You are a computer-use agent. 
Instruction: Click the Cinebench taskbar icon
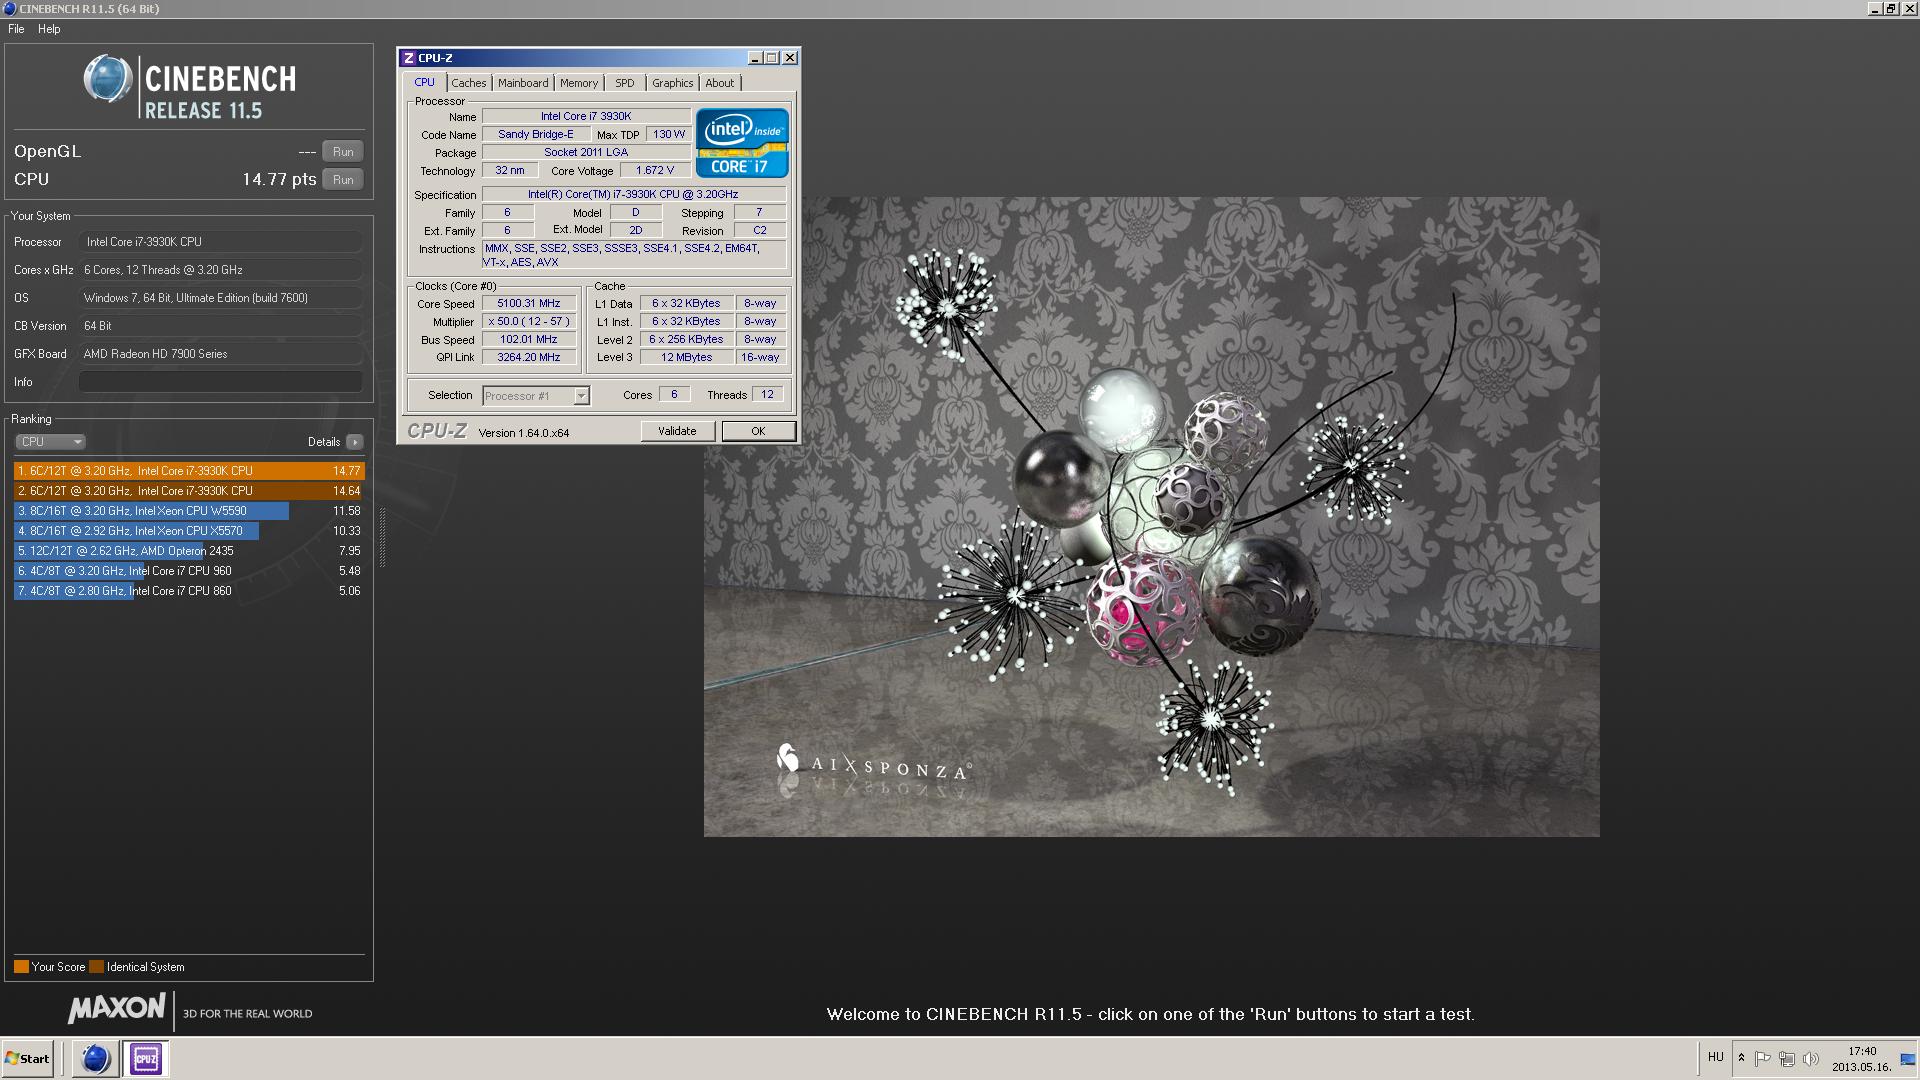coord(95,1058)
